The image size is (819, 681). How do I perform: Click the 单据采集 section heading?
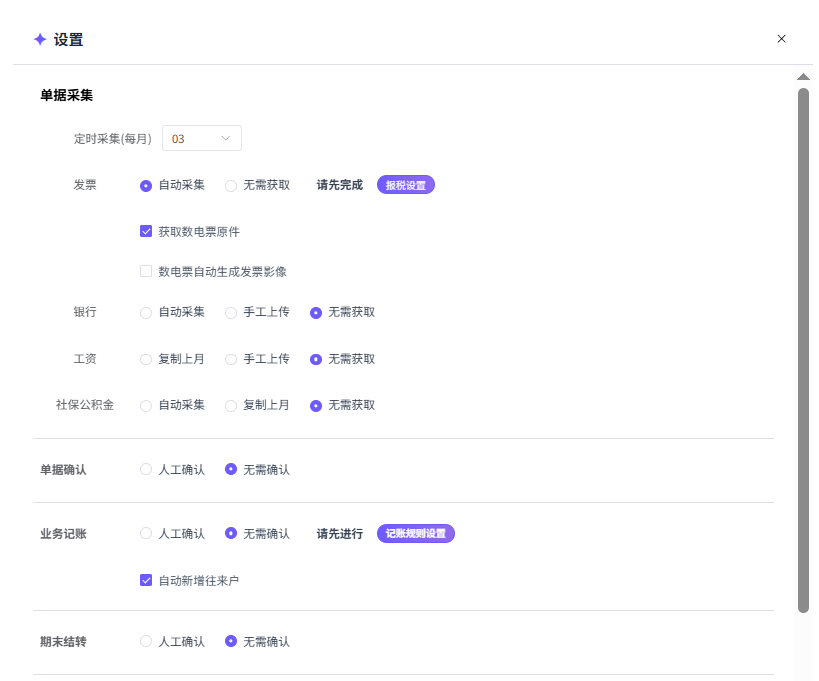tap(67, 95)
